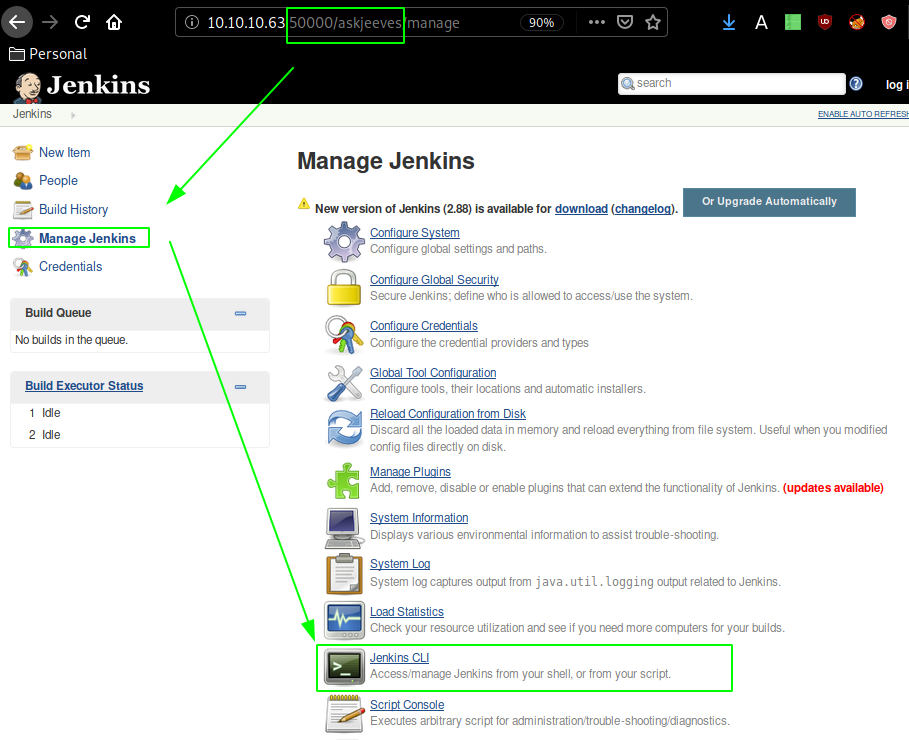
Task: Click the Jenkins CLI terminal icon
Action: point(344,667)
